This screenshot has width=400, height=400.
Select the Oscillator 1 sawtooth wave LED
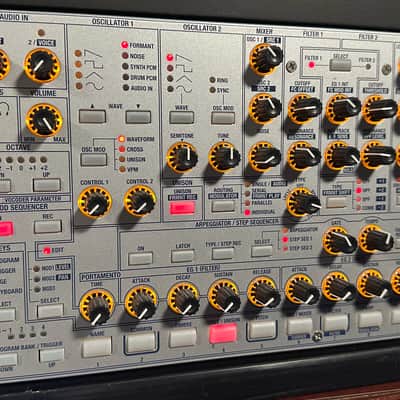[78, 53]
